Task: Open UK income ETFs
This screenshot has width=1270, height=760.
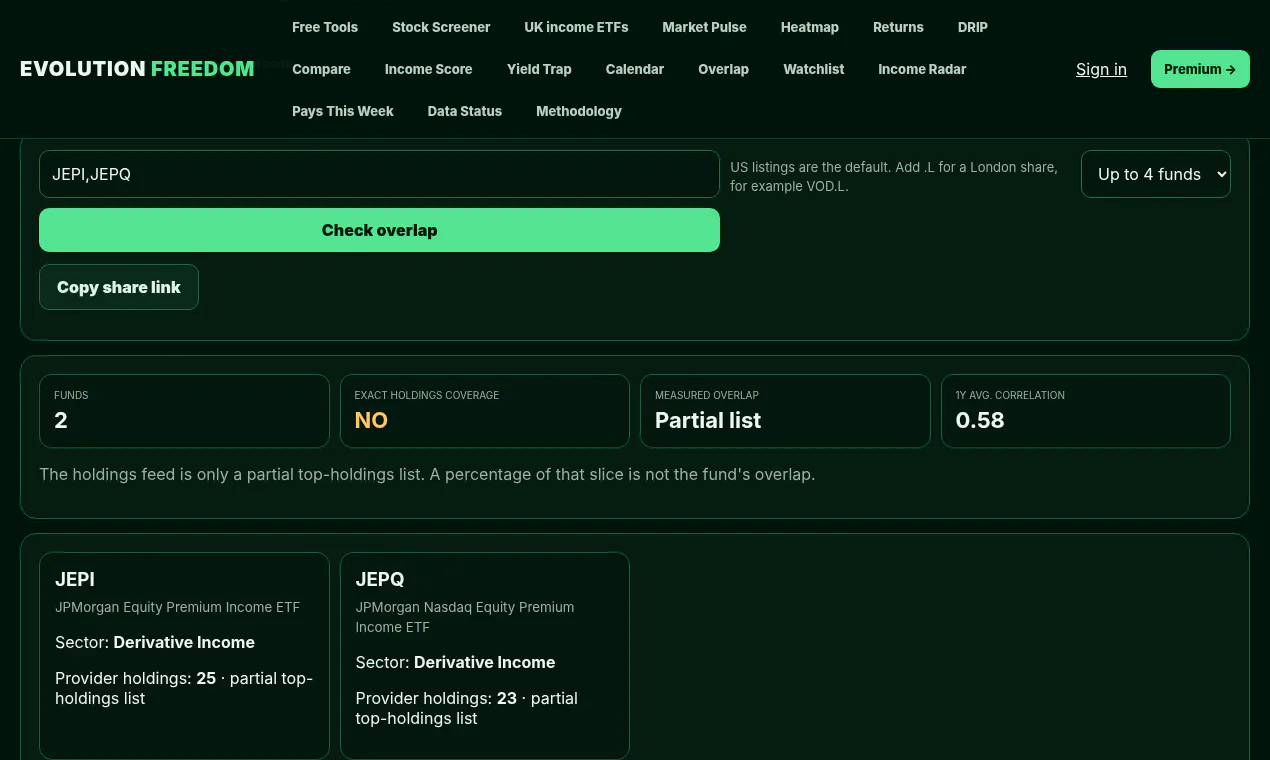Action: [x=576, y=27]
